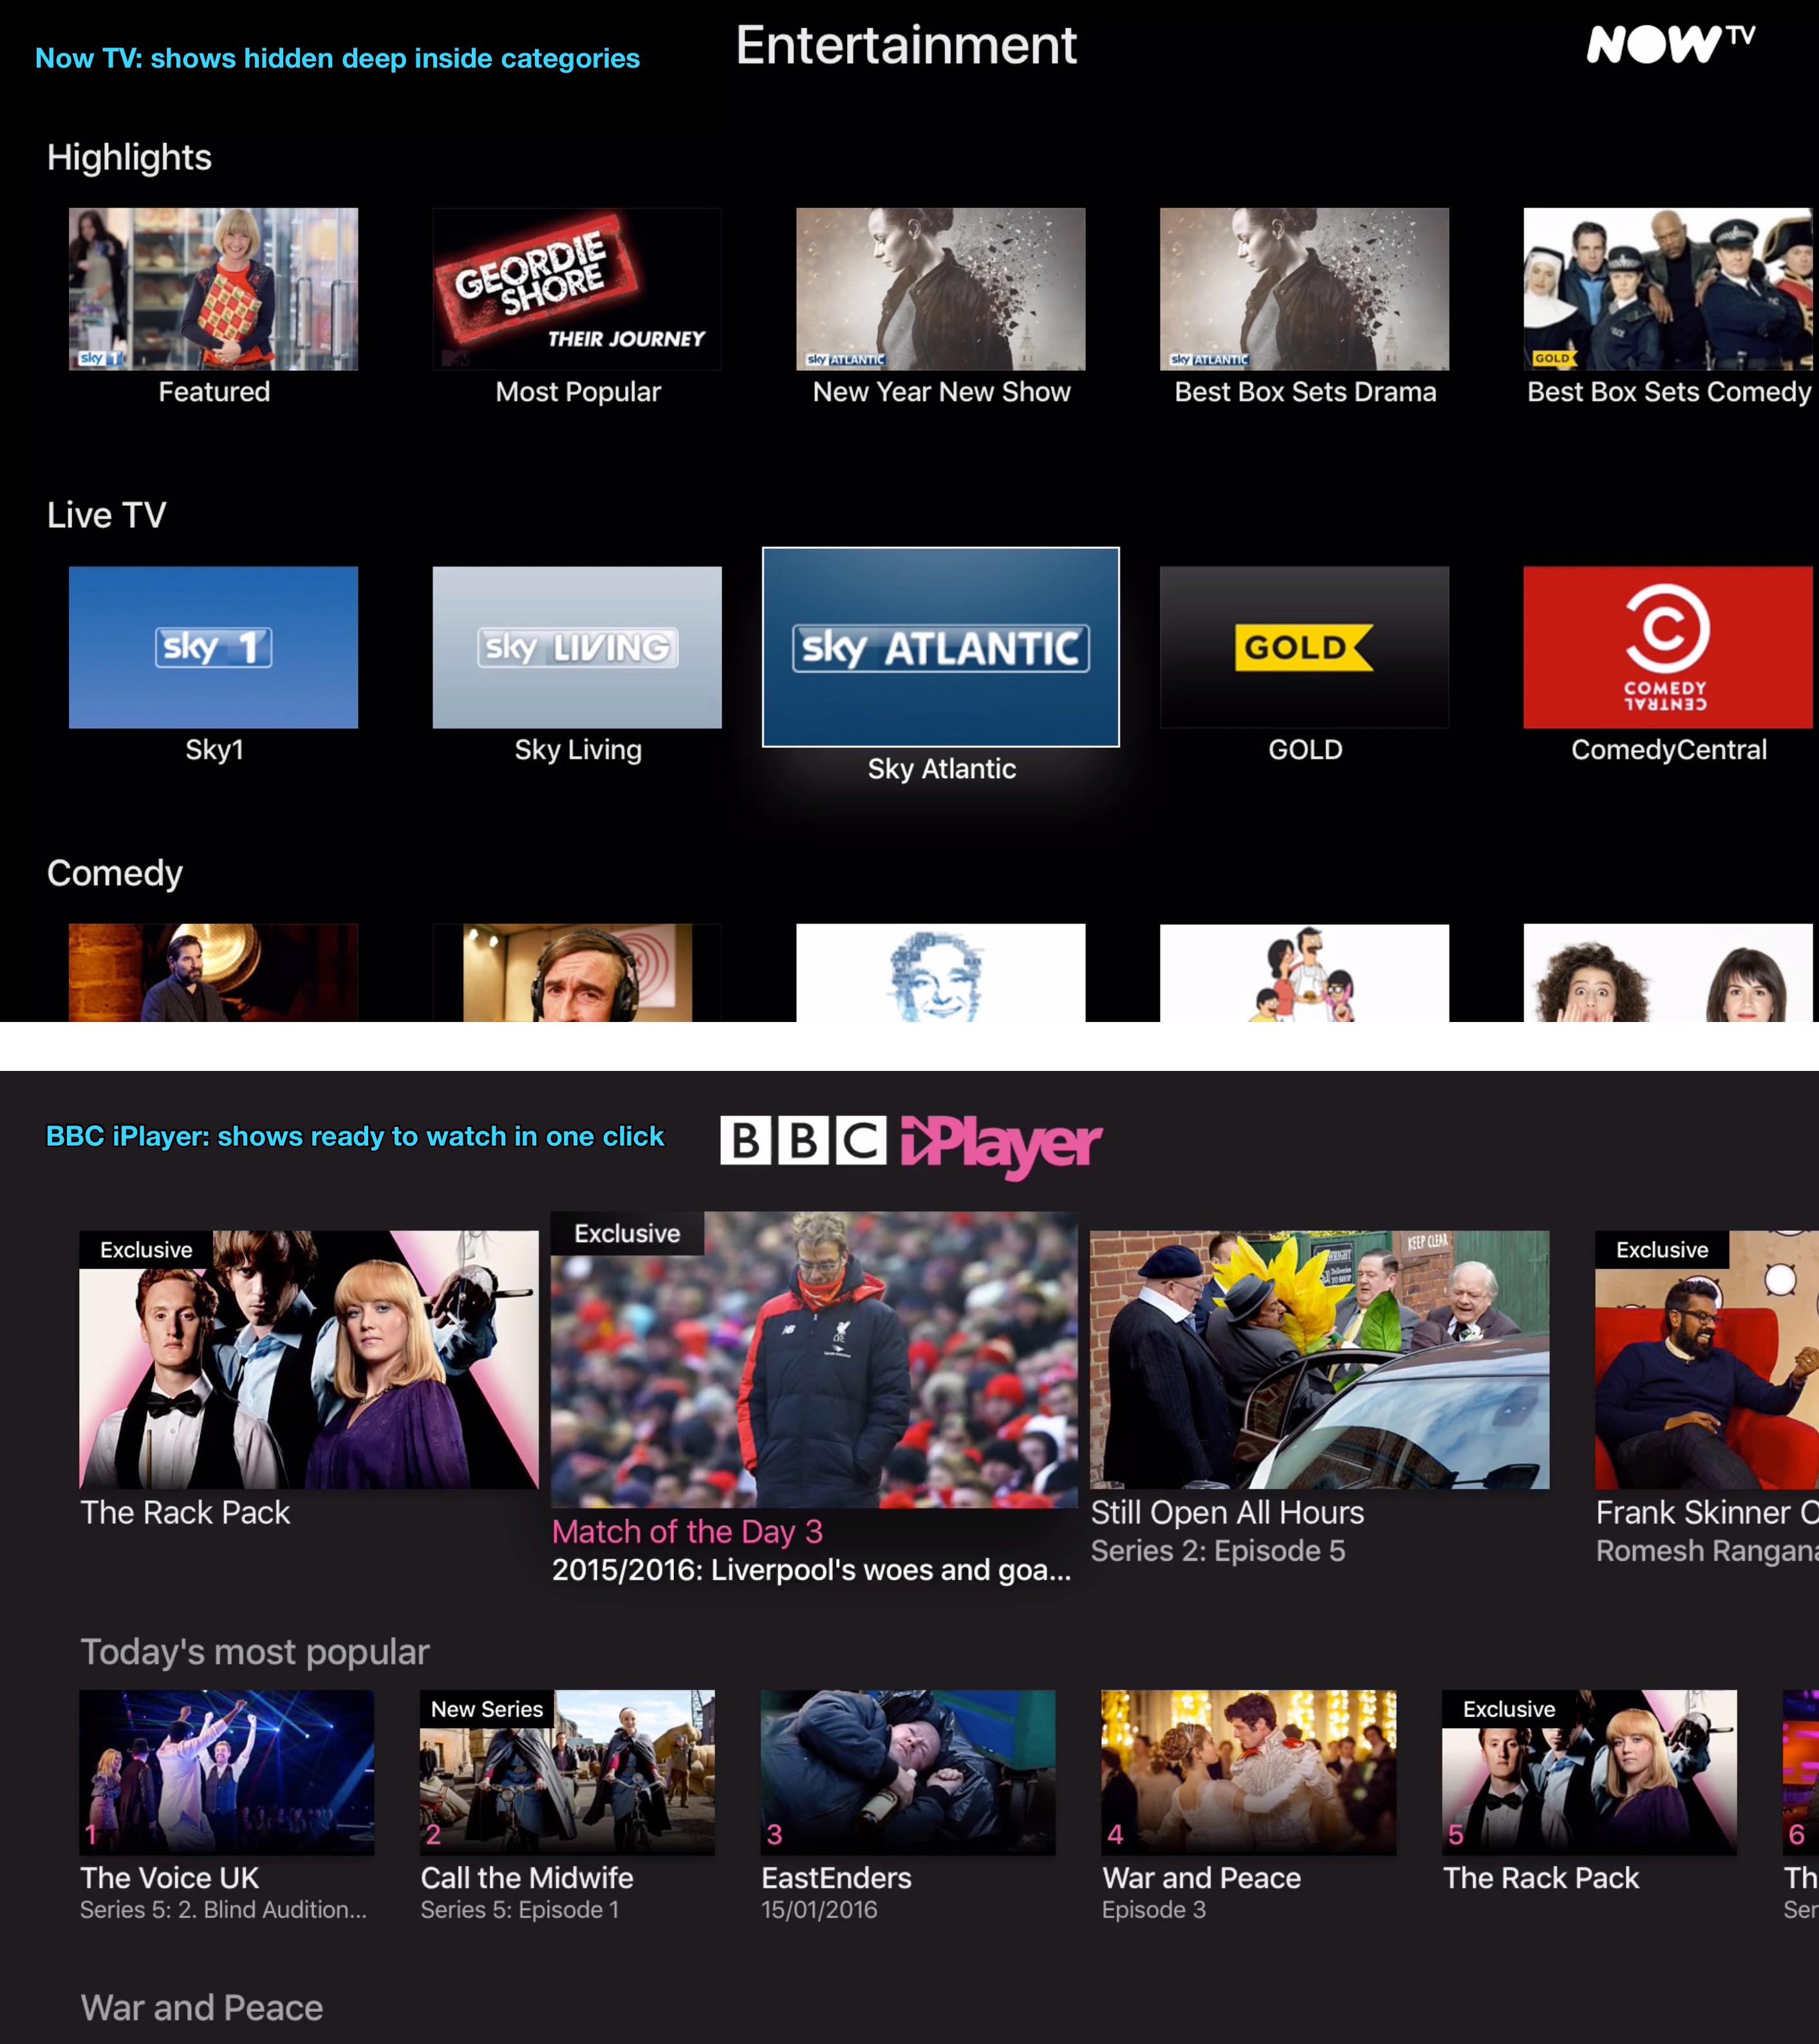Screen dimensions: 1819x2044
Task: Select War and Peace Episode 3
Action: 1248,1772
